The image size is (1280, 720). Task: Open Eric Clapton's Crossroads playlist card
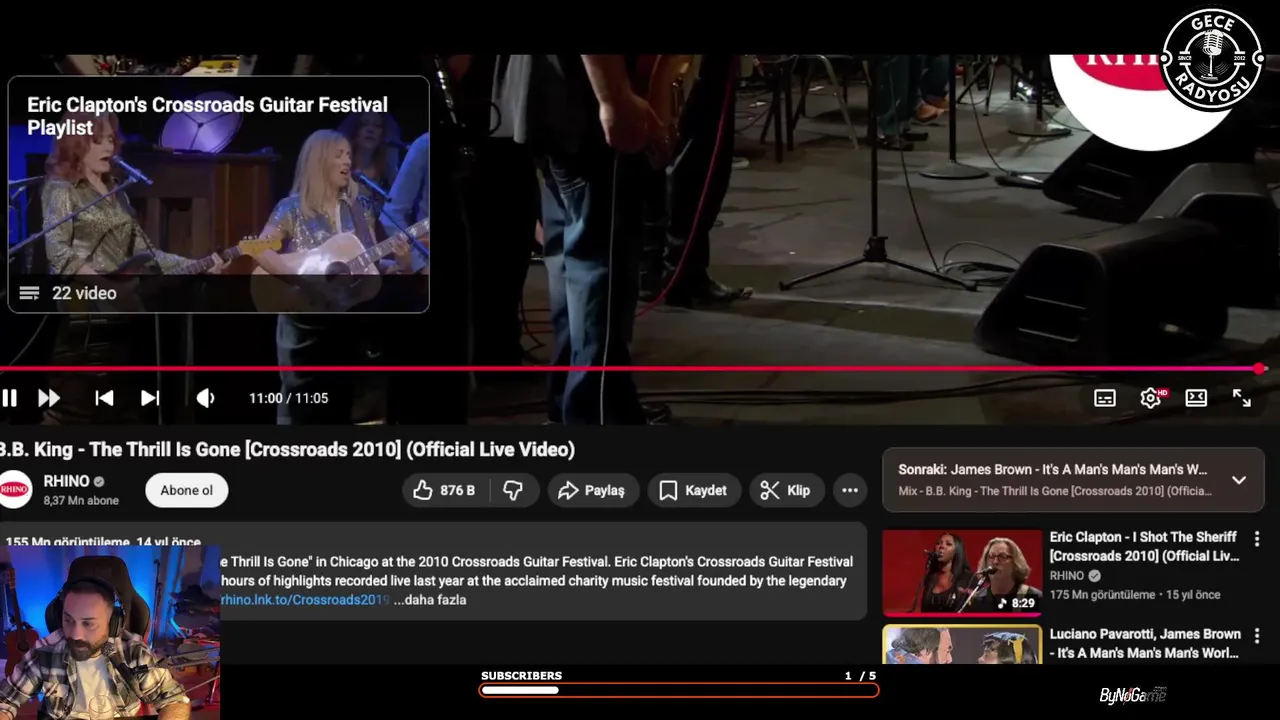[x=219, y=195]
